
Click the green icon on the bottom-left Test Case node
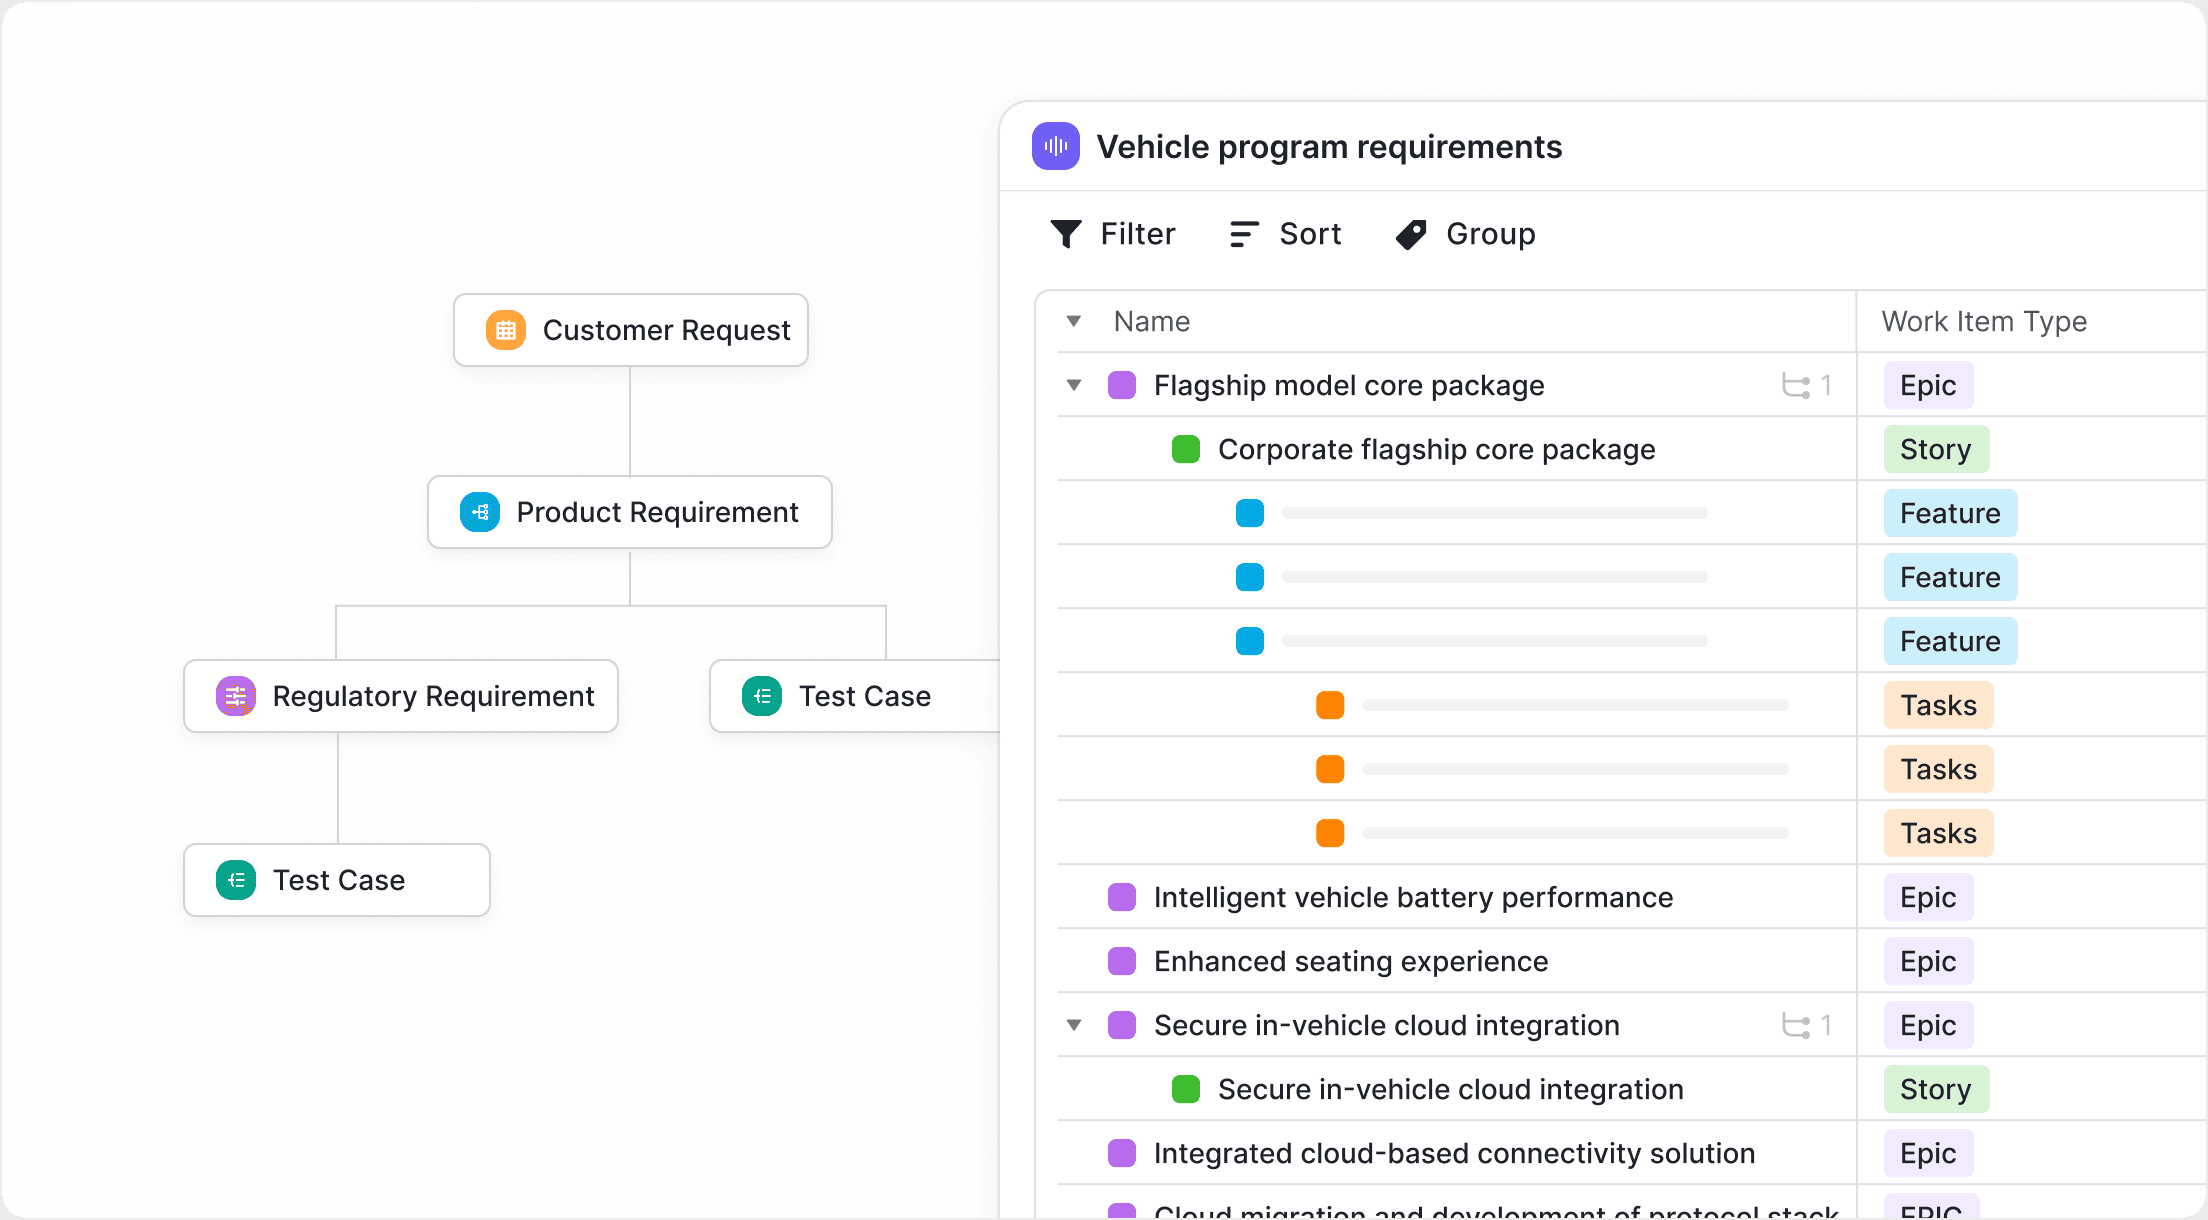[235, 880]
